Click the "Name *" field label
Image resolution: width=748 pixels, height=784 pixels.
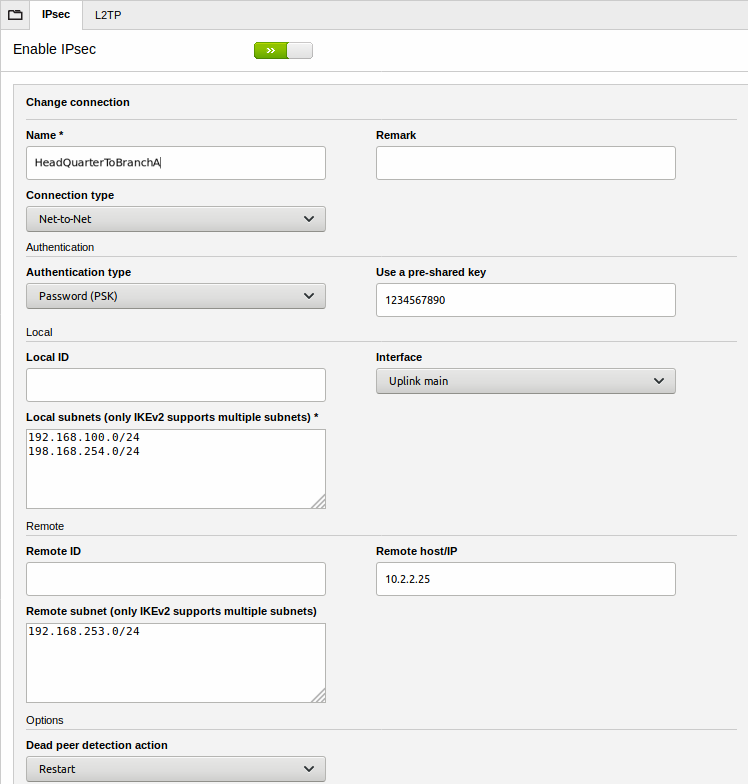tap(45, 135)
